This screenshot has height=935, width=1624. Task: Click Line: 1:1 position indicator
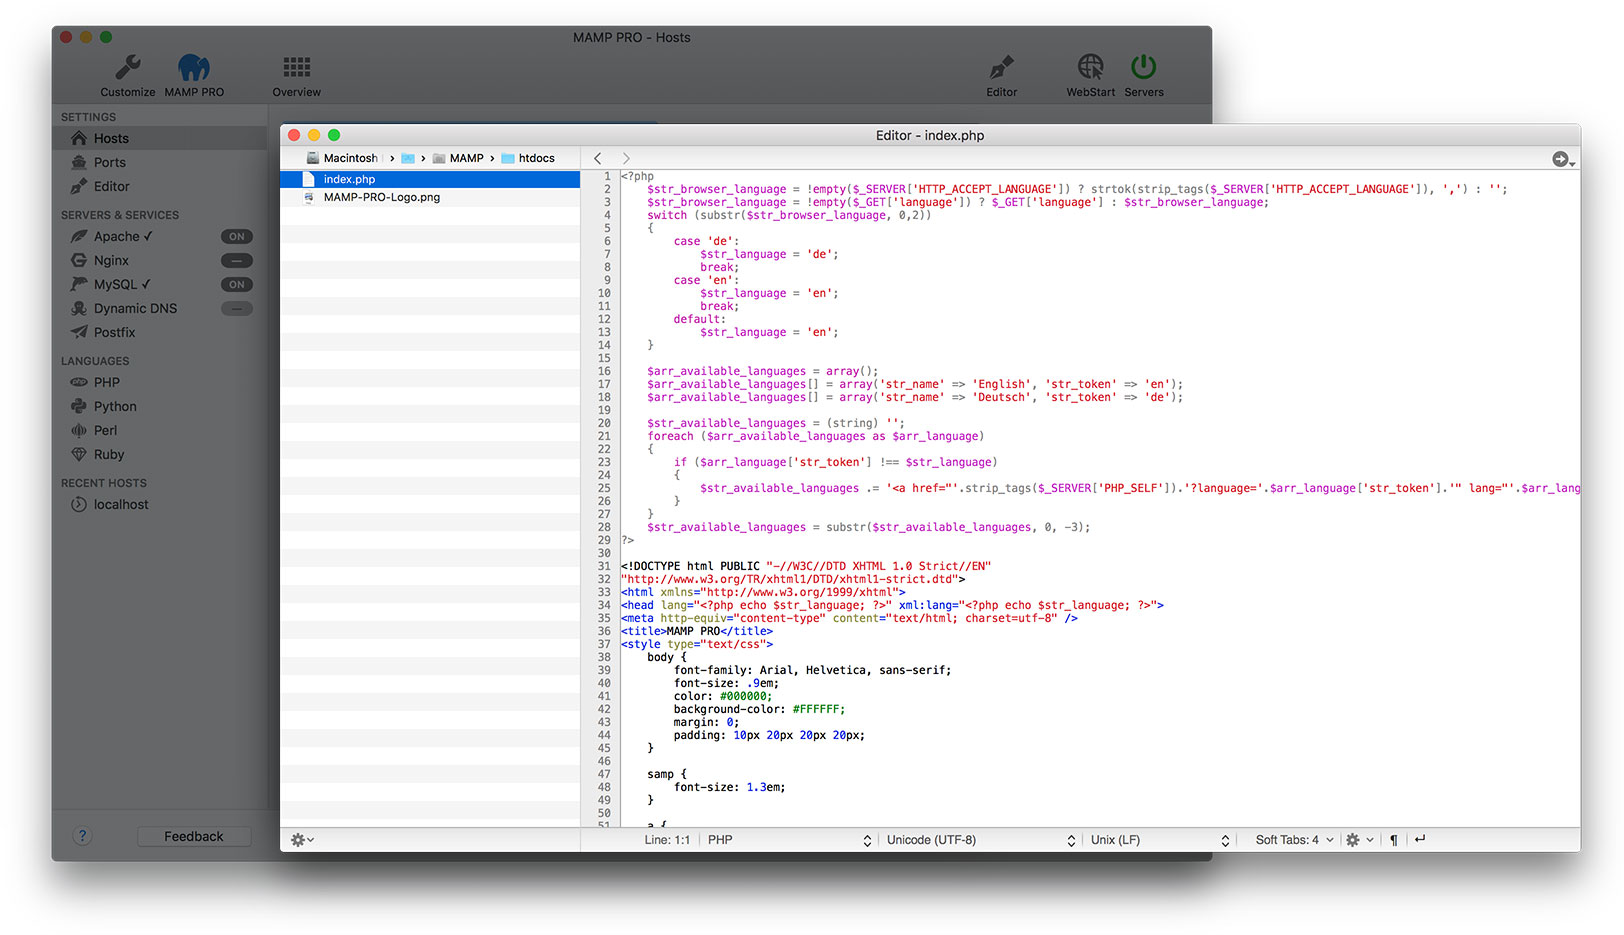click(667, 840)
